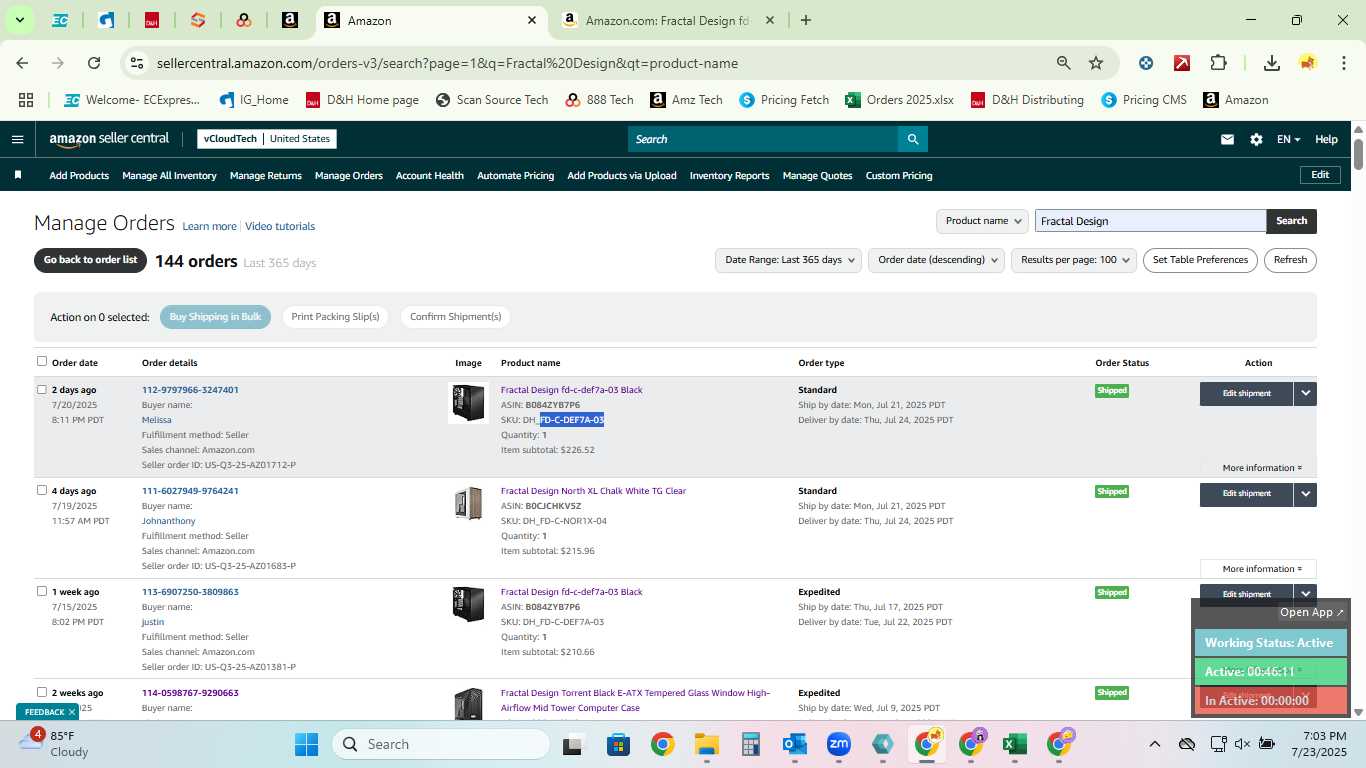Open the mail messages icon in Seller Central
Image resolution: width=1366 pixels, height=768 pixels.
1227,140
